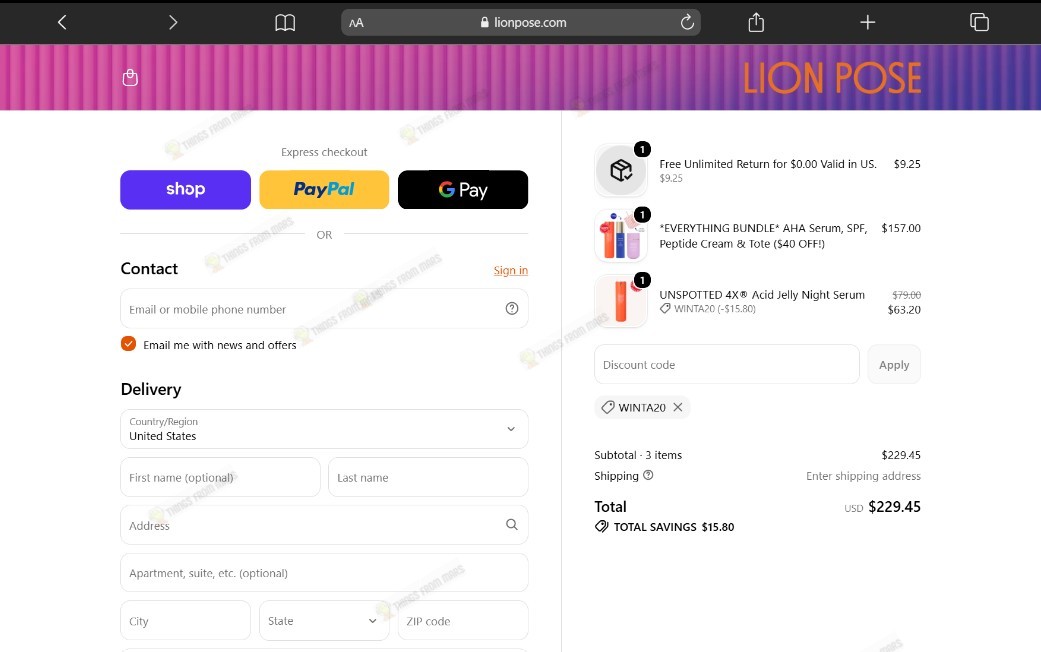Click the 'WINTA20 (-$15.80)' discount line
Screen dimensions: 1041x652
coord(708,309)
